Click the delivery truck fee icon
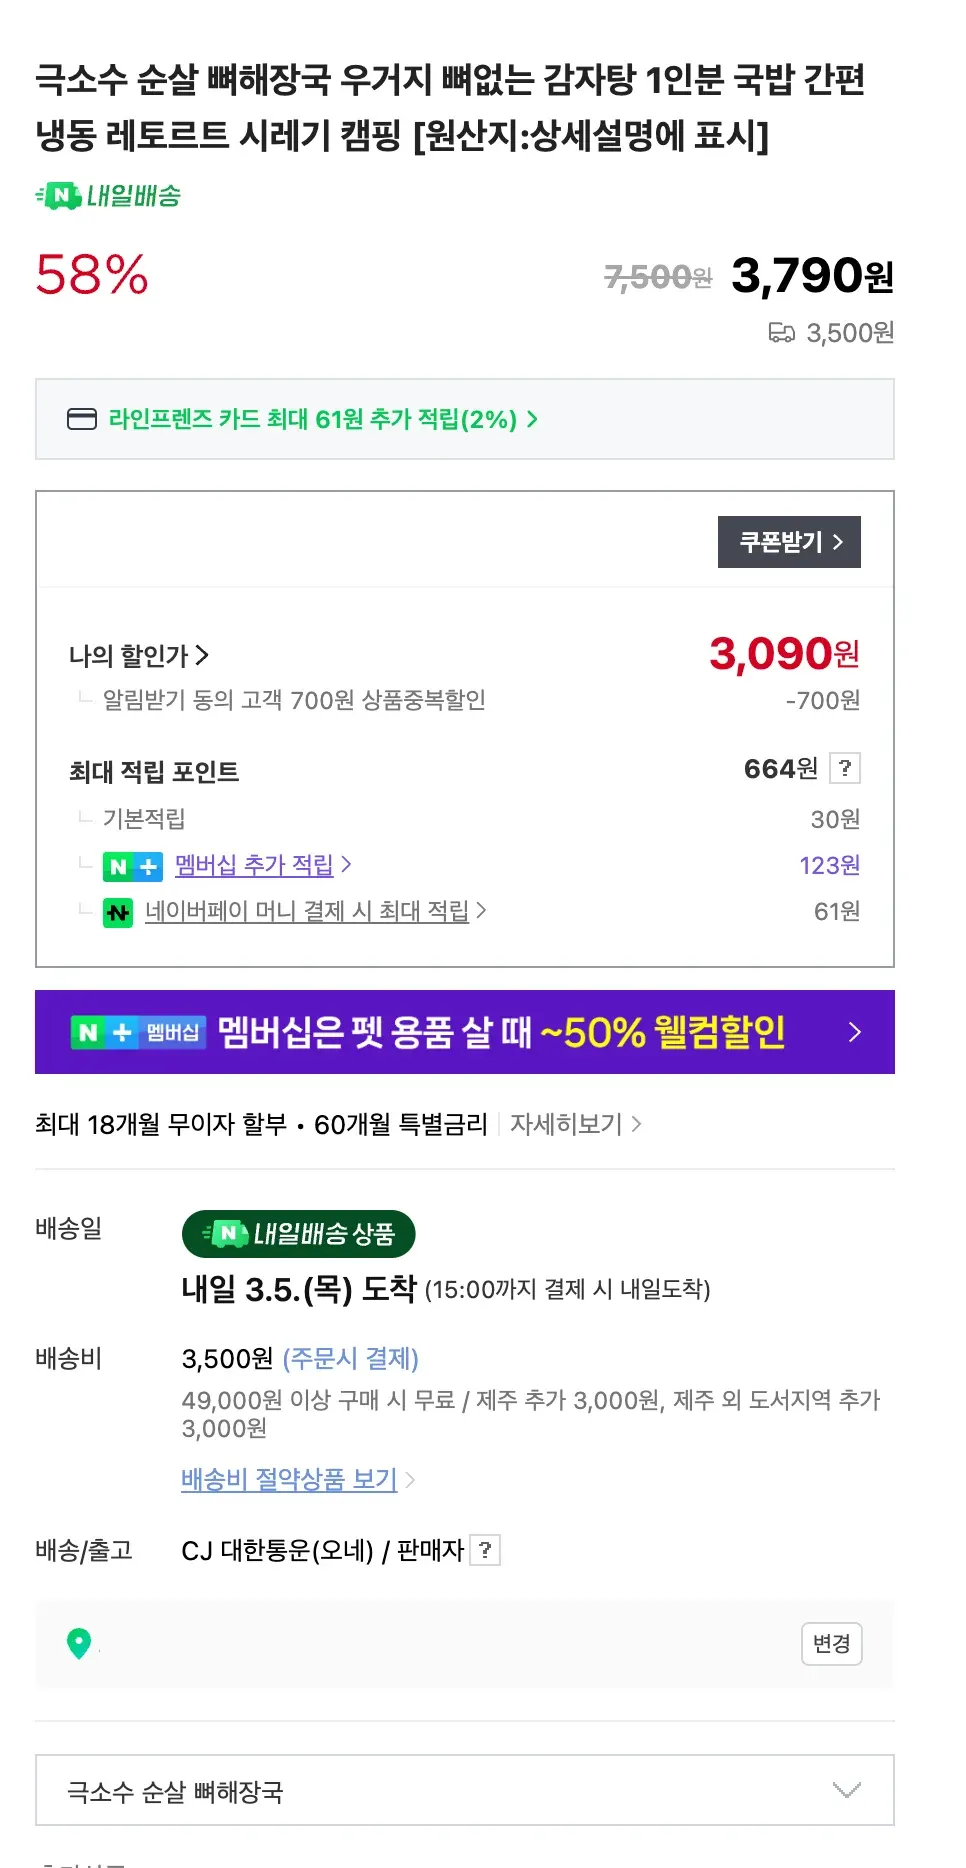The image size is (966, 1868). point(781,332)
